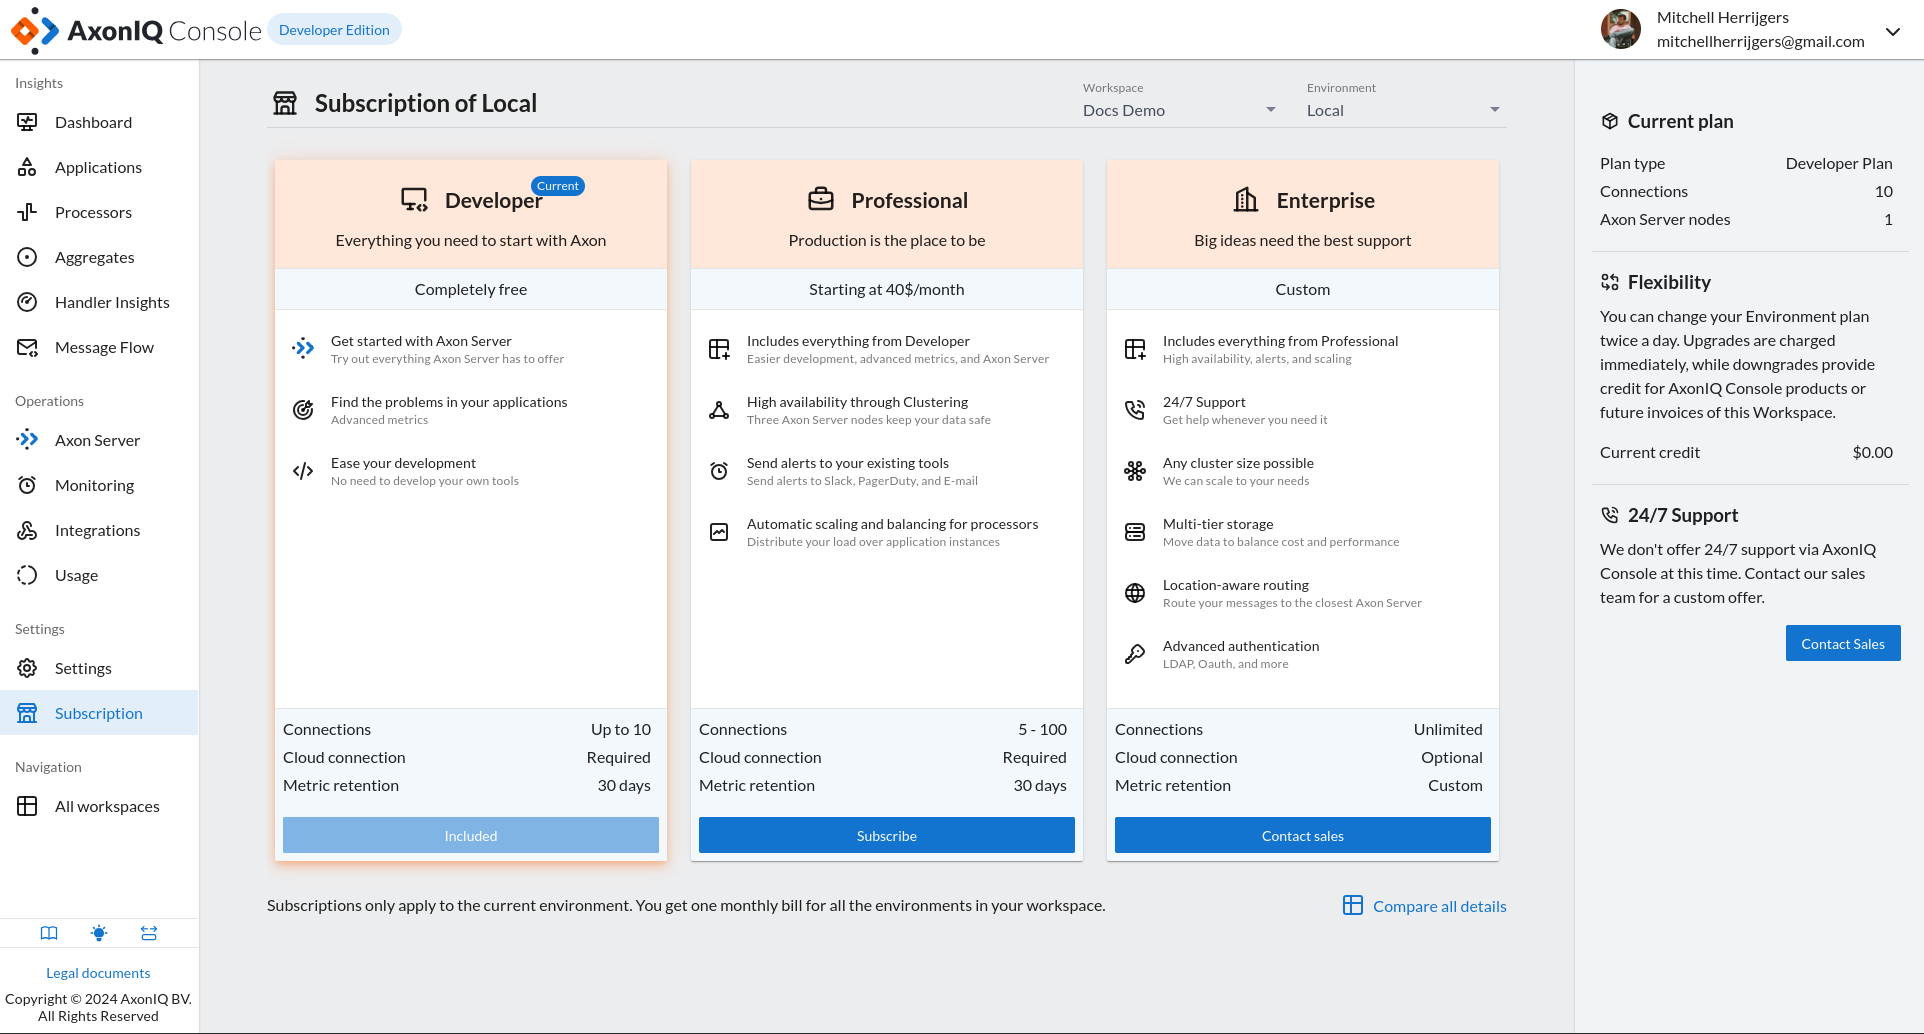Open the Environment dropdown showing Local
This screenshot has height=1034, width=1924.
click(x=1404, y=110)
